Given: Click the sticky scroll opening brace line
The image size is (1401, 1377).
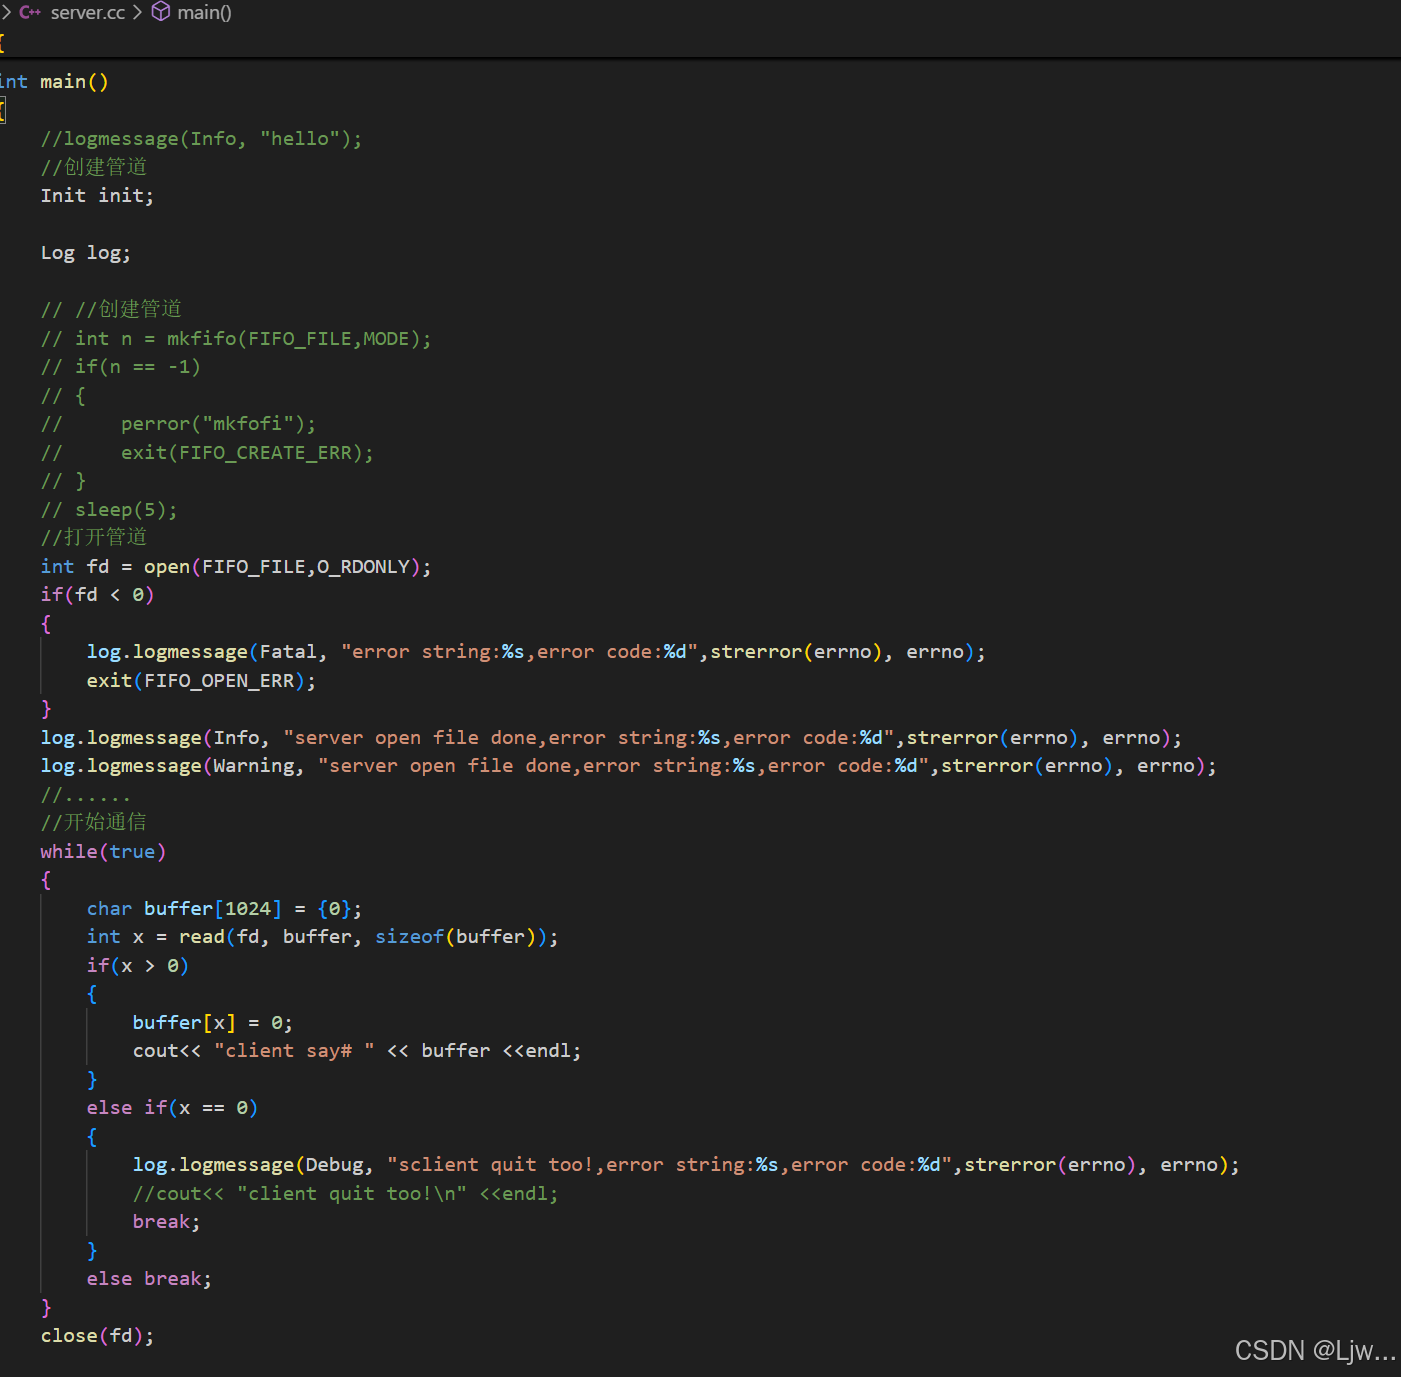Looking at the screenshot, I should pos(3,43).
